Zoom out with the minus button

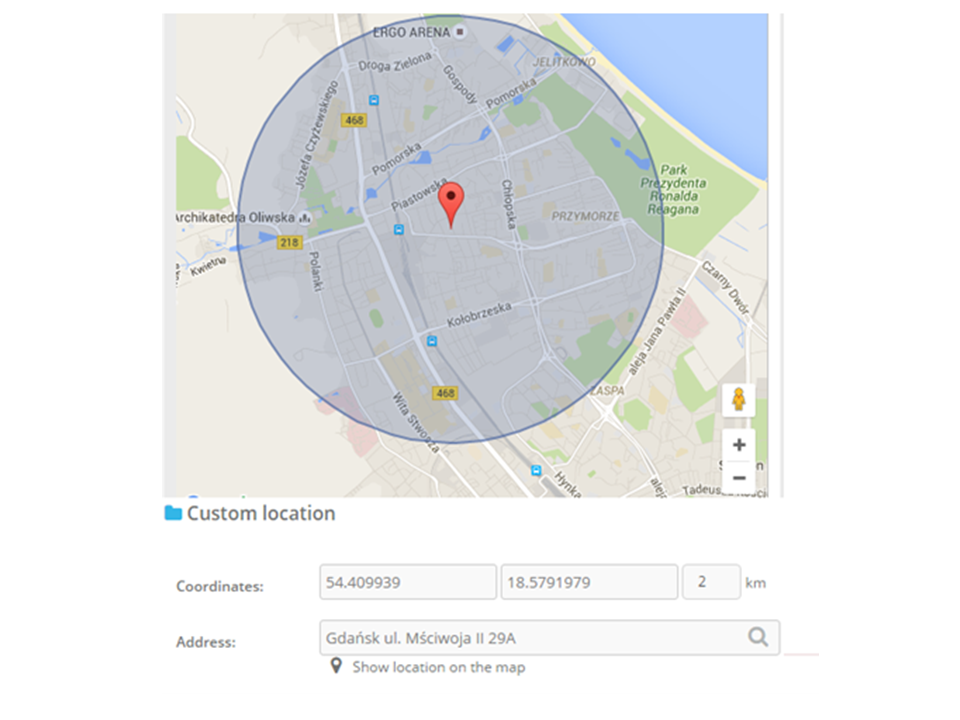pyautogui.click(x=739, y=478)
